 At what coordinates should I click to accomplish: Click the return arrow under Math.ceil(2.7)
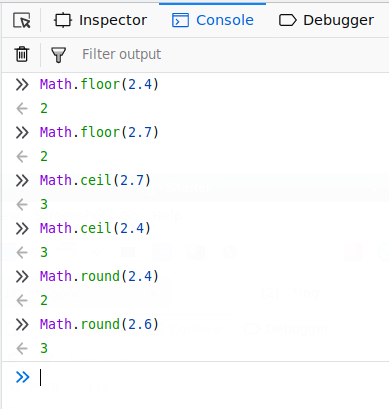pyautogui.click(x=22, y=204)
